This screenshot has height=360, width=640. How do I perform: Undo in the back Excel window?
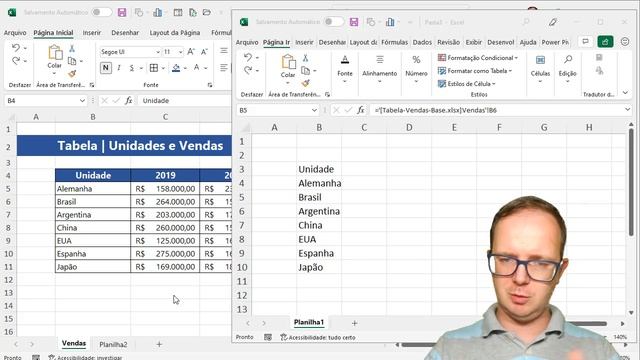(16, 48)
